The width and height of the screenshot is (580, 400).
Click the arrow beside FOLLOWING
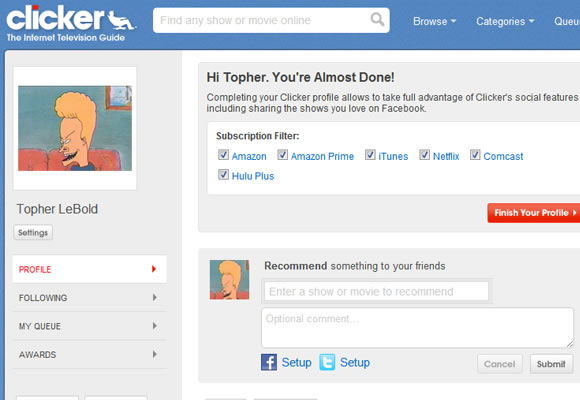pos(155,297)
